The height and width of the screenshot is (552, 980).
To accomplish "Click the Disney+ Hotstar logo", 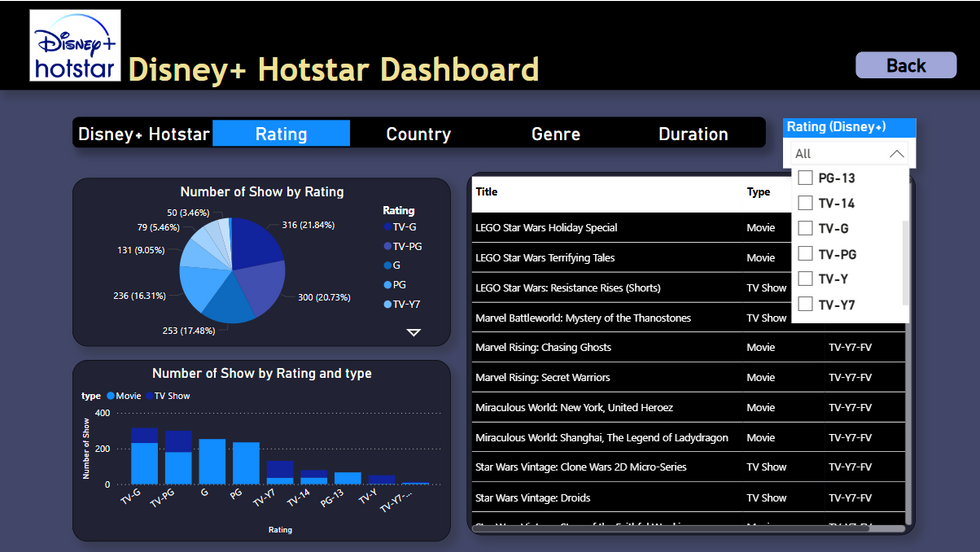I will pyautogui.click(x=75, y=45).
